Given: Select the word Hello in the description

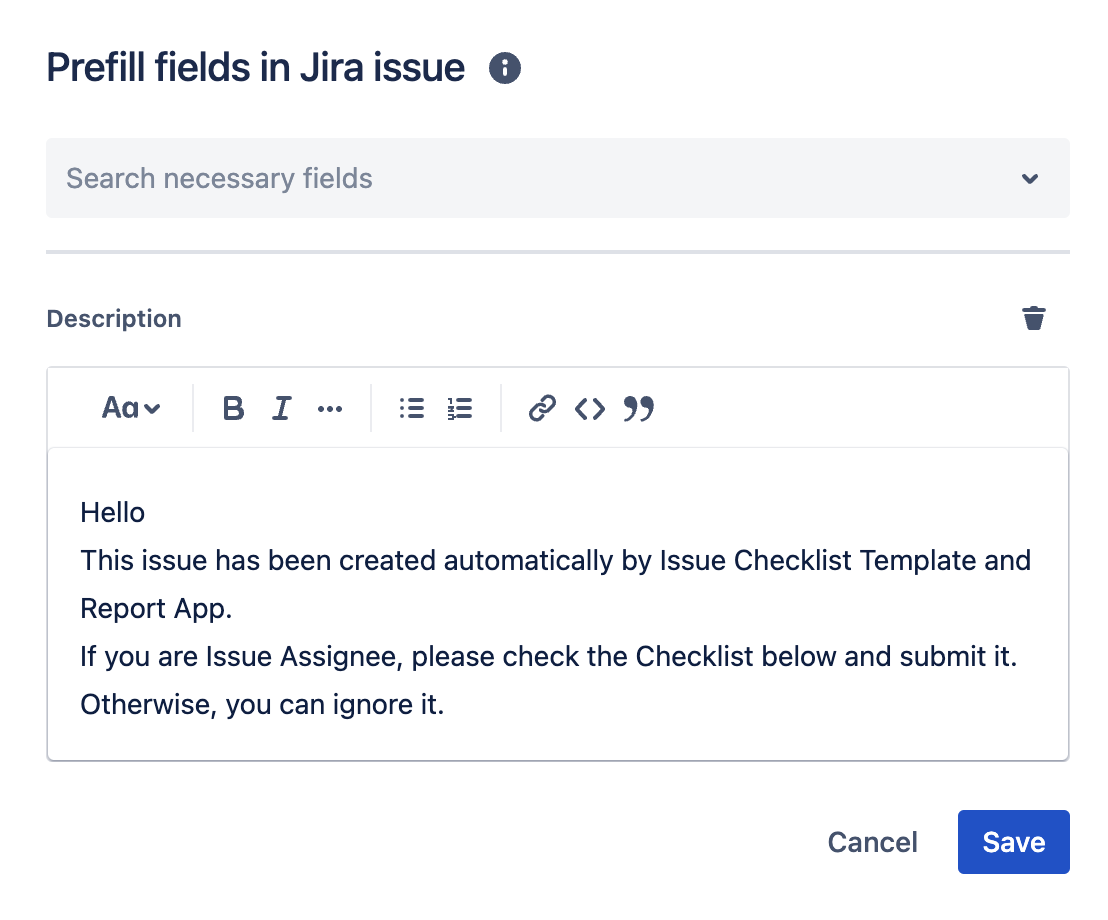Looking at the screenshot, I should click(x=112, y=512).
